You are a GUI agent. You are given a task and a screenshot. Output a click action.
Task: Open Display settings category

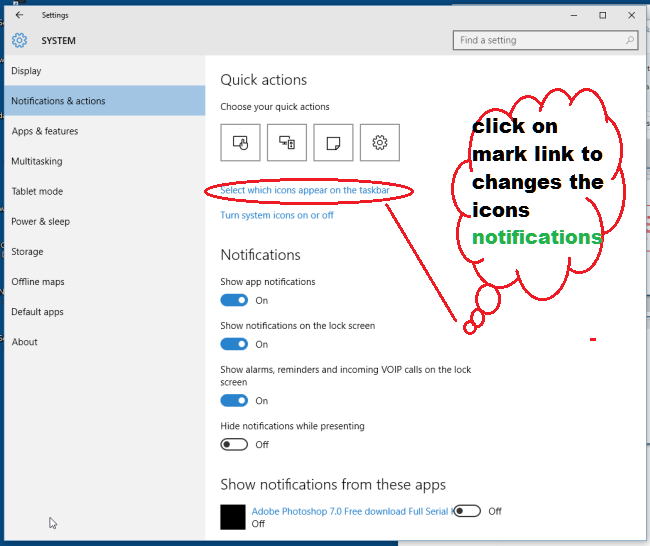(x=104, y=71)
